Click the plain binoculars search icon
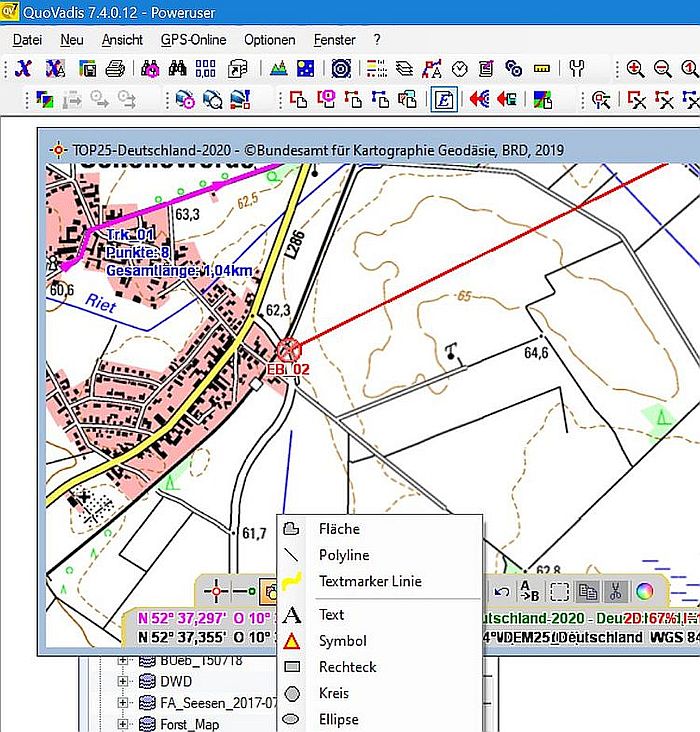Viewport: 700px width, 732px height. click(x=177, y=69)
